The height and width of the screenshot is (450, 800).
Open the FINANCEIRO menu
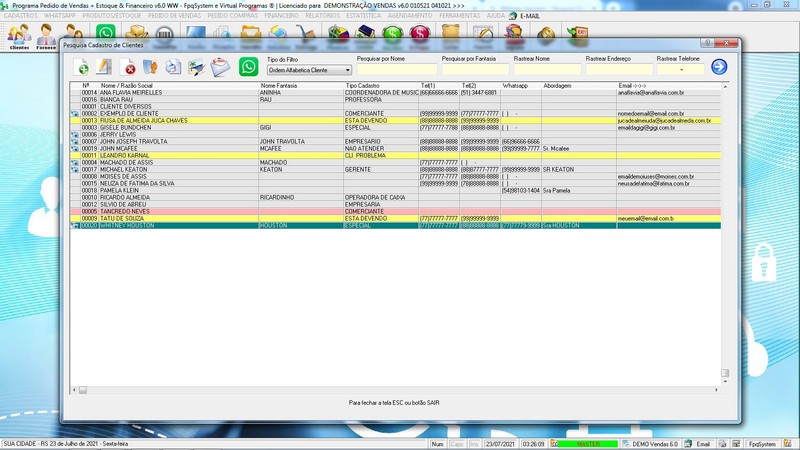point(281,16)
